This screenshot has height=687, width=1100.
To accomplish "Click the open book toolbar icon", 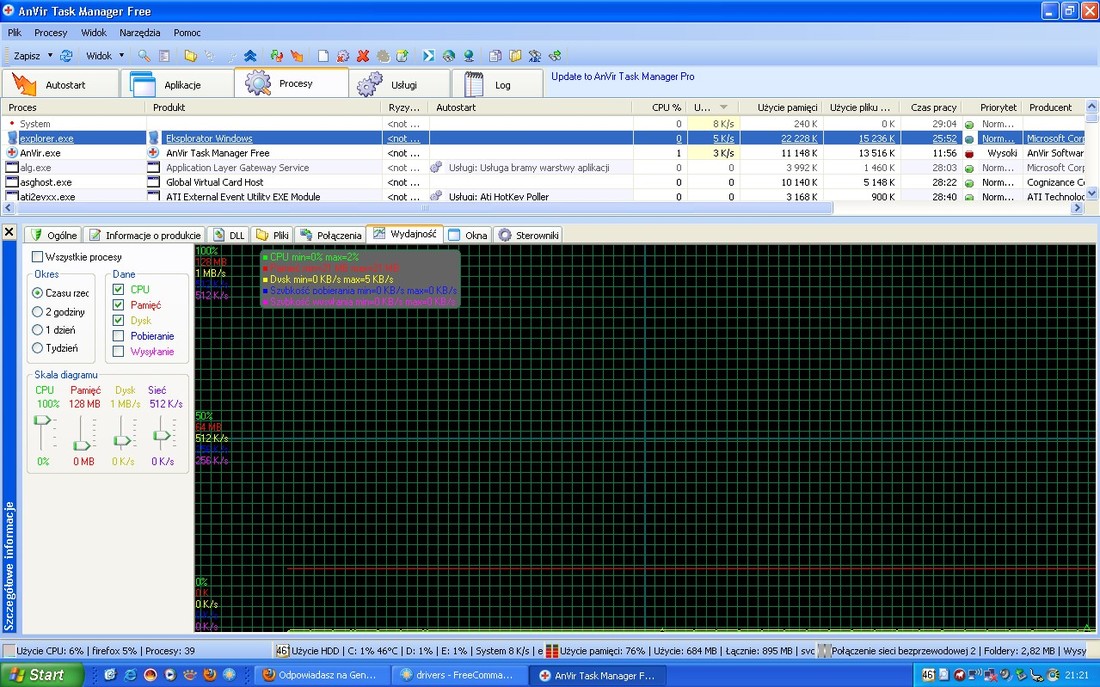I will pyautogui.click(x=515, y=55).
